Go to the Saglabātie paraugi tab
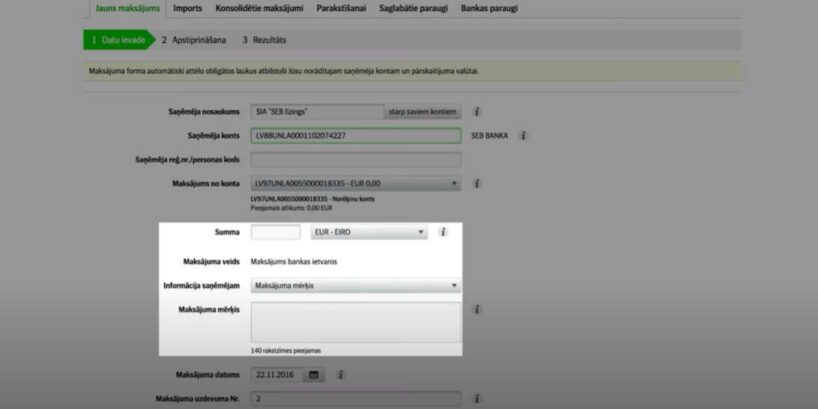This screenshot has width=818, height=409. click(x=414, y=8)
